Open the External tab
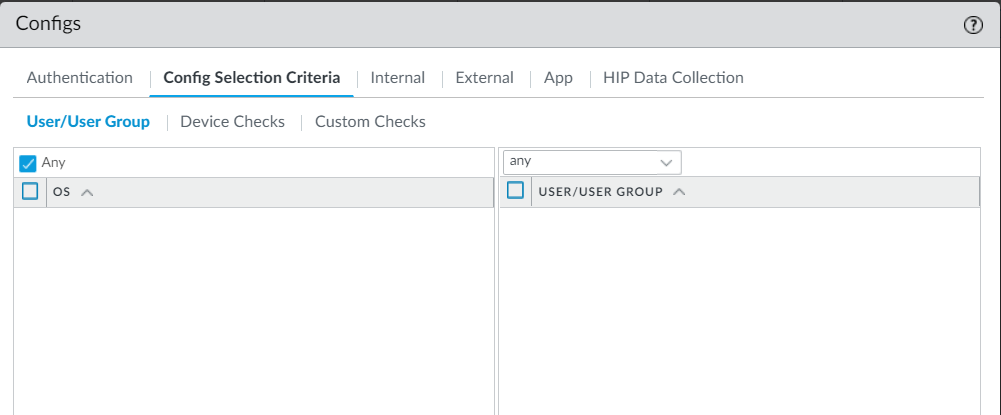1001x415 pixels. point(484,77)
